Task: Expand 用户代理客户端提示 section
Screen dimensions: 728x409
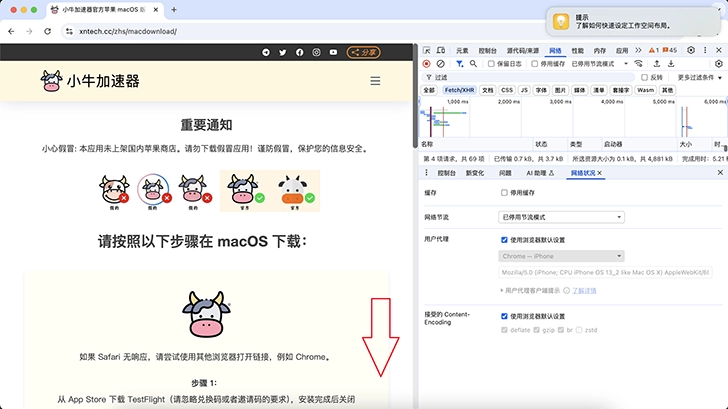Action: coord(530,291)
